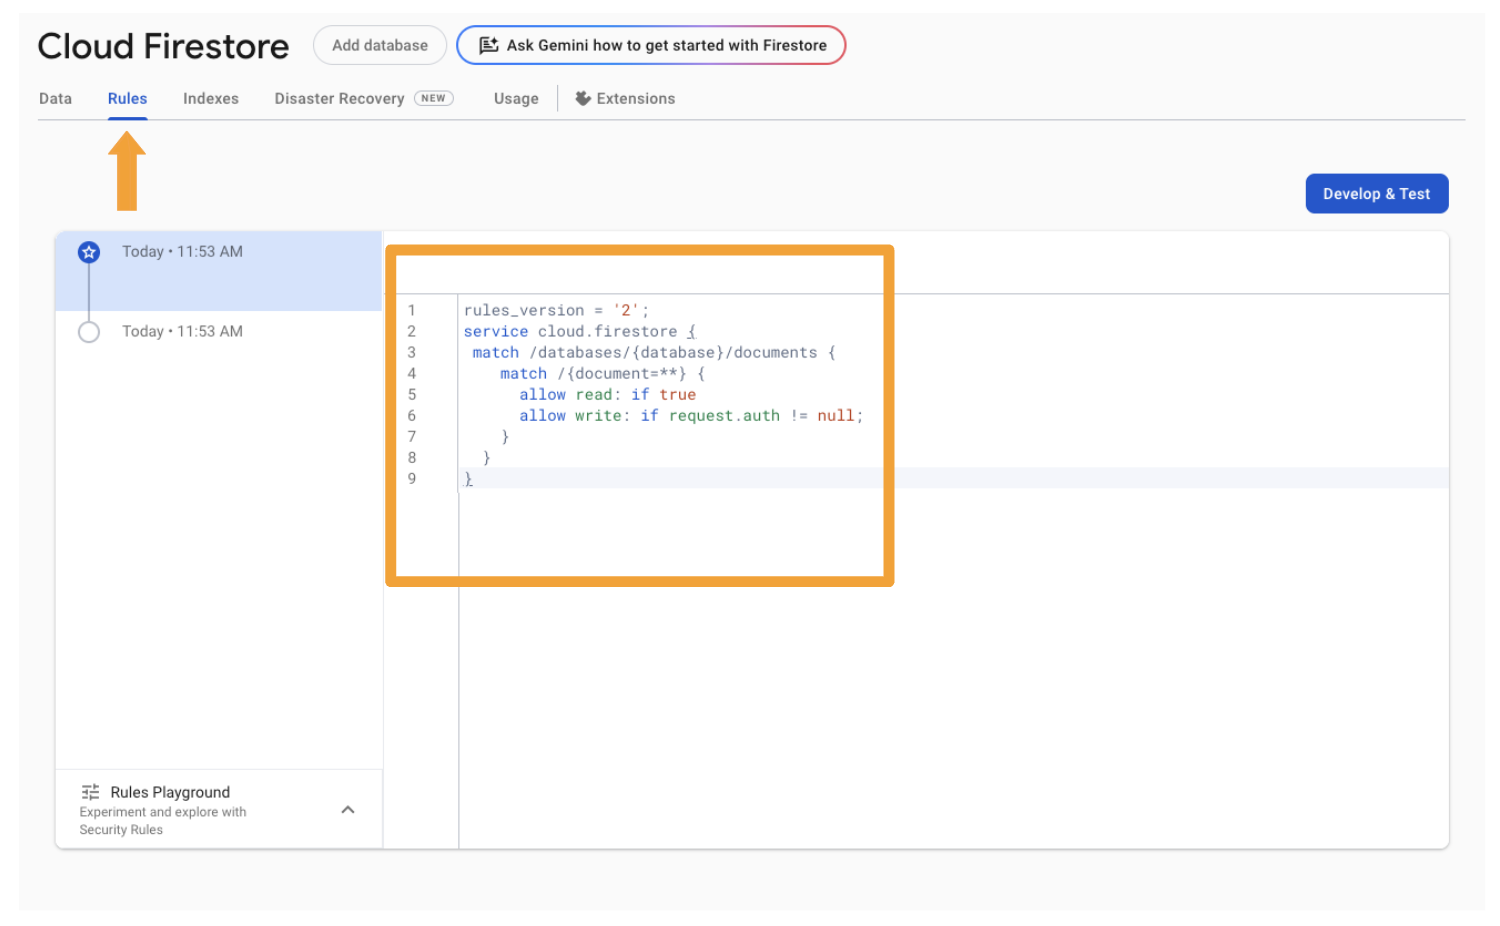This screenshot has height=926, width=1500.
Task: Go to the Disaster Recovery tab
Action: [x=339, y=98]
